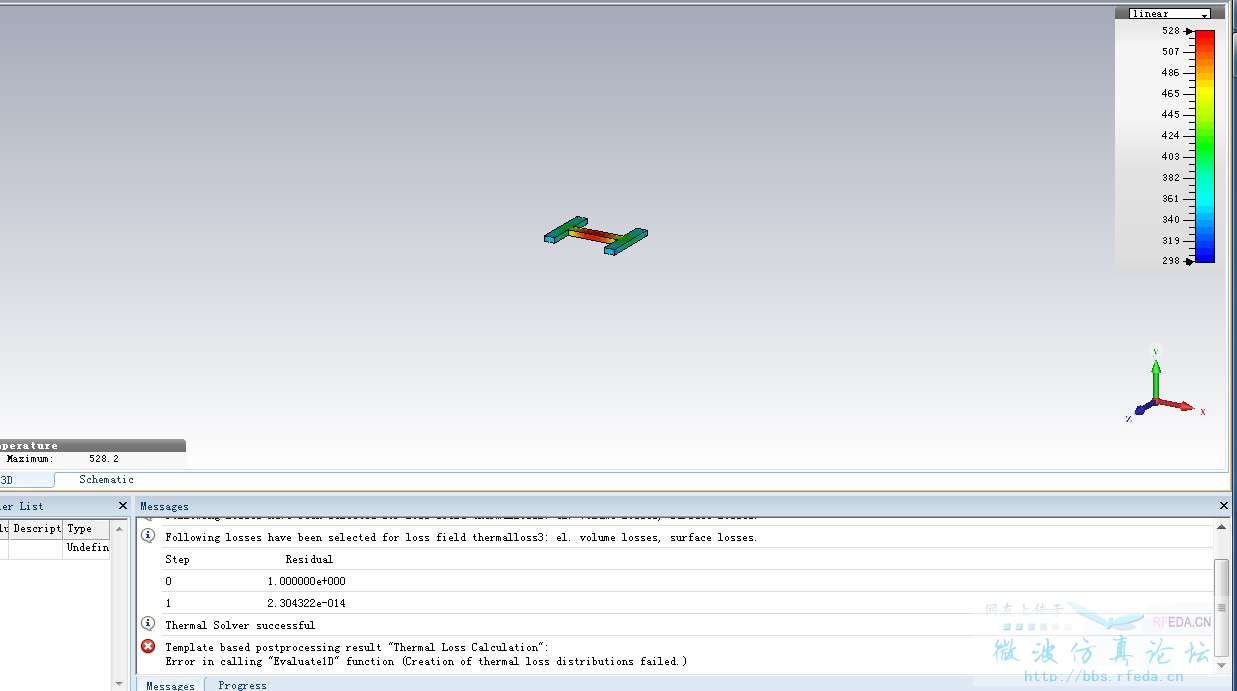The height and width of the screenshot is (691, 1237).
Task: Click parameter list scrollbar up arrow
Action: 120,530
